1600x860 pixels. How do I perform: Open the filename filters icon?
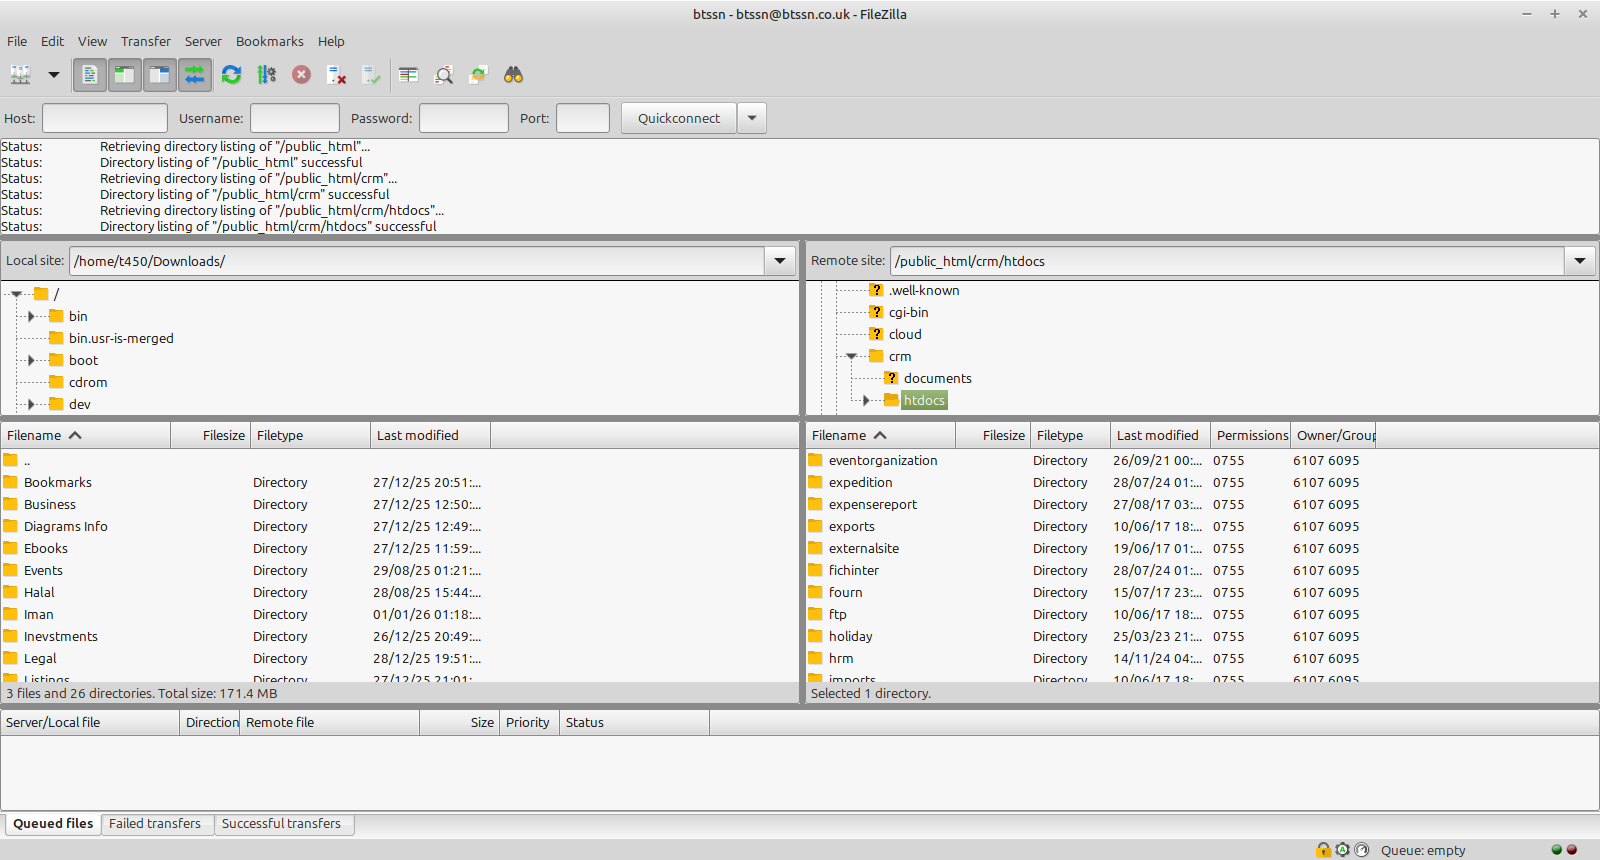coord(408,75)
